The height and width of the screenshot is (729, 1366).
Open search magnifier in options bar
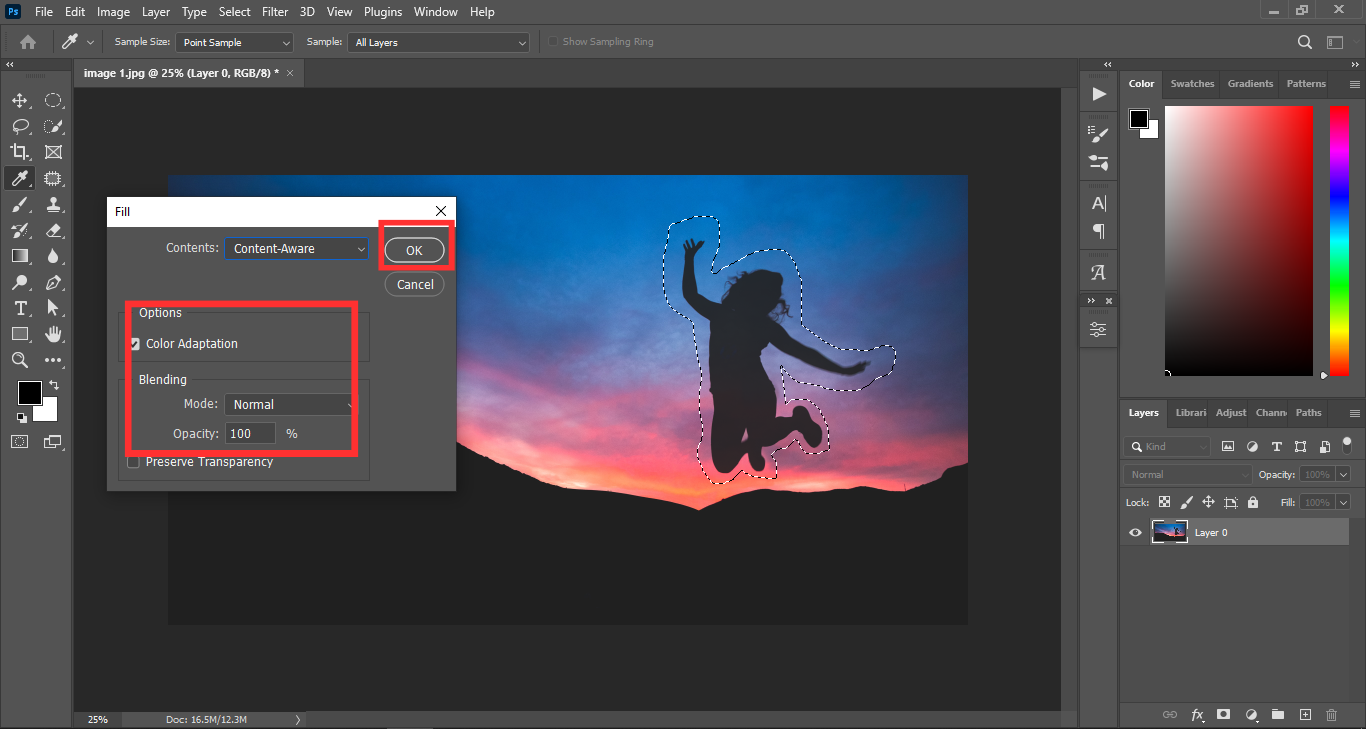(1305, 42)
